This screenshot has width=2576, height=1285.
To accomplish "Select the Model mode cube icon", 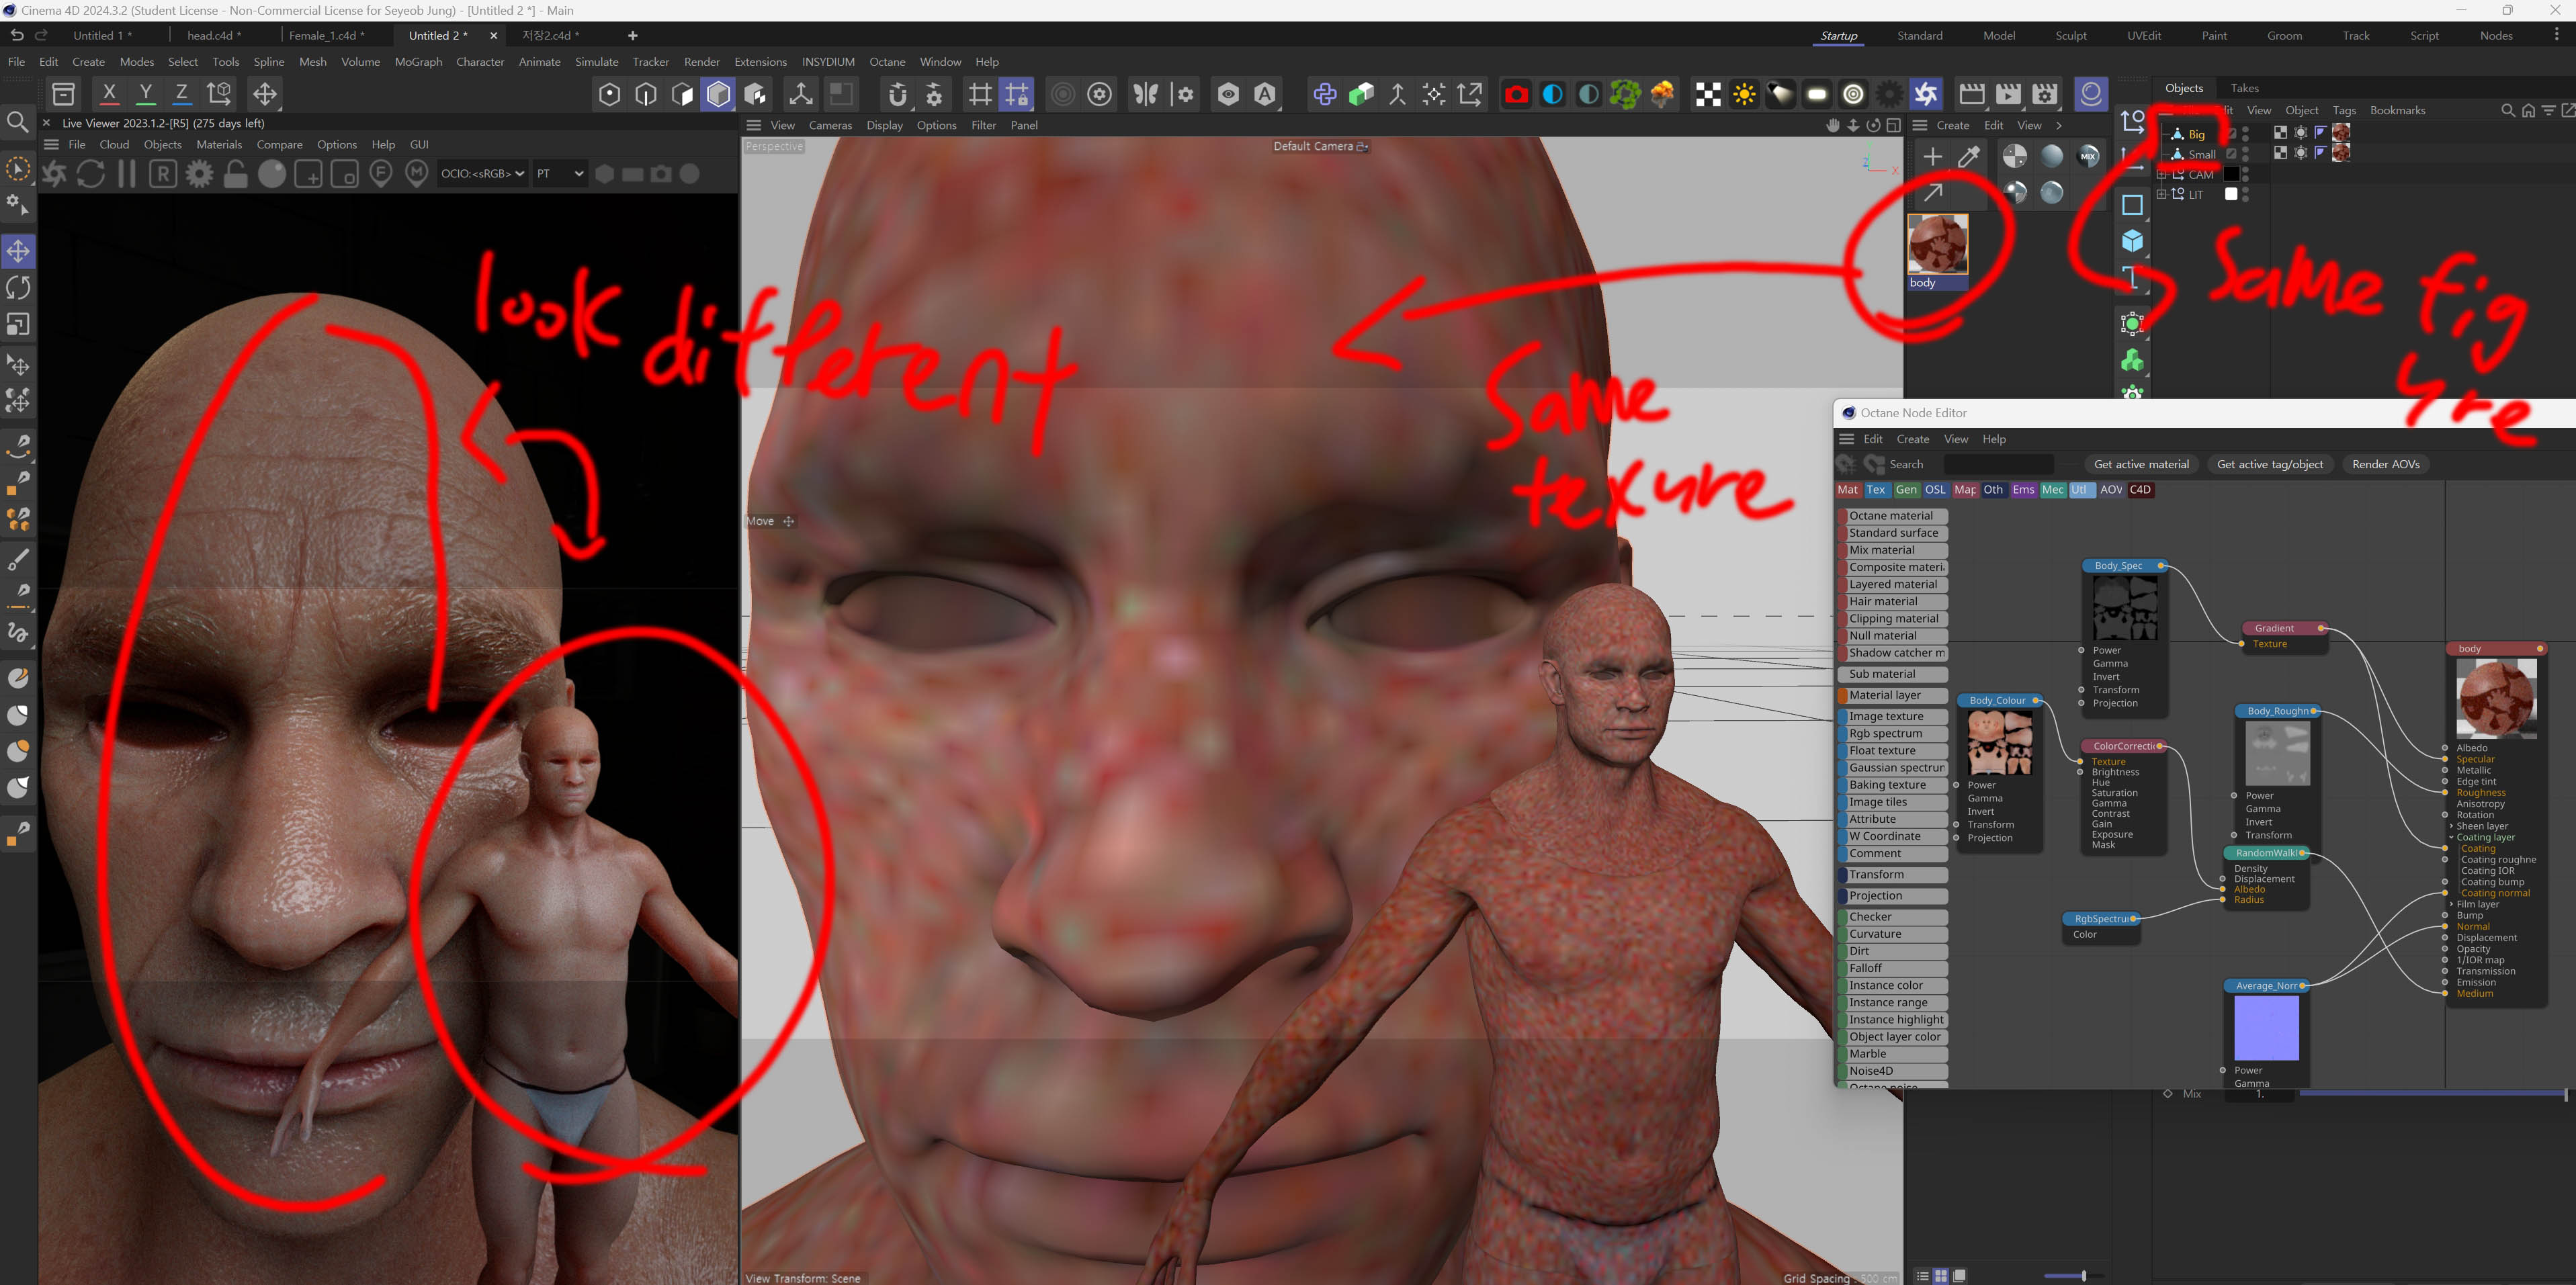I will (718, 94).
